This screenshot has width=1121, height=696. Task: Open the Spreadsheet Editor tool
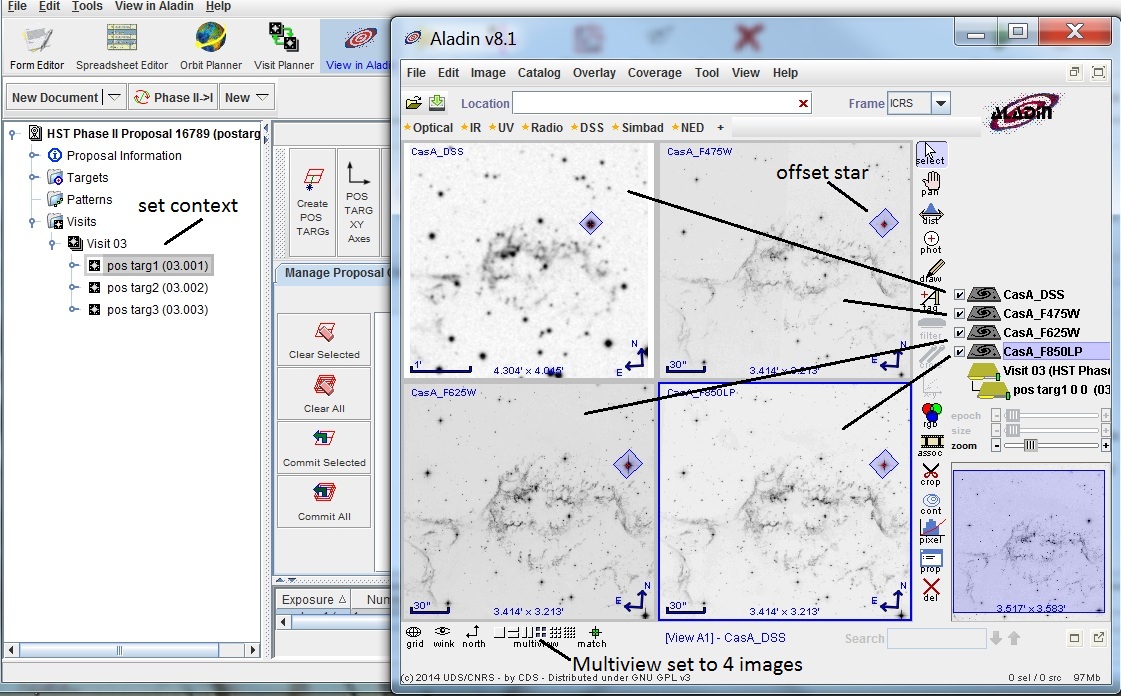click(x=122, y=47)
